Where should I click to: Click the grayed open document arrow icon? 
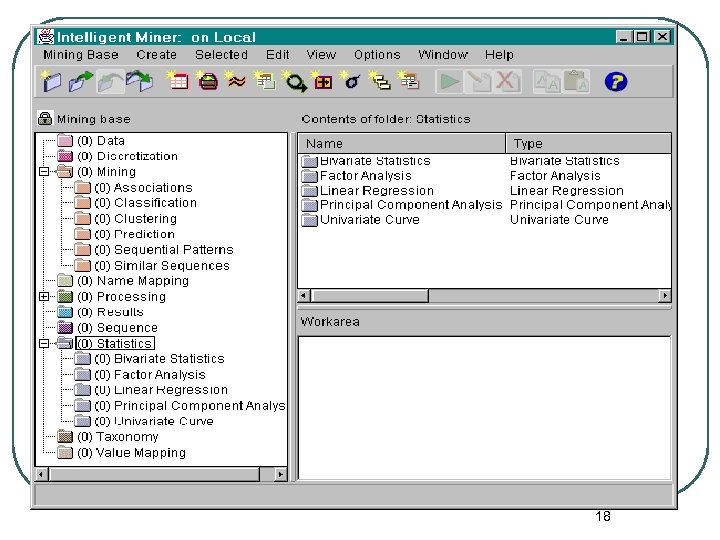[x=478, y=82]
